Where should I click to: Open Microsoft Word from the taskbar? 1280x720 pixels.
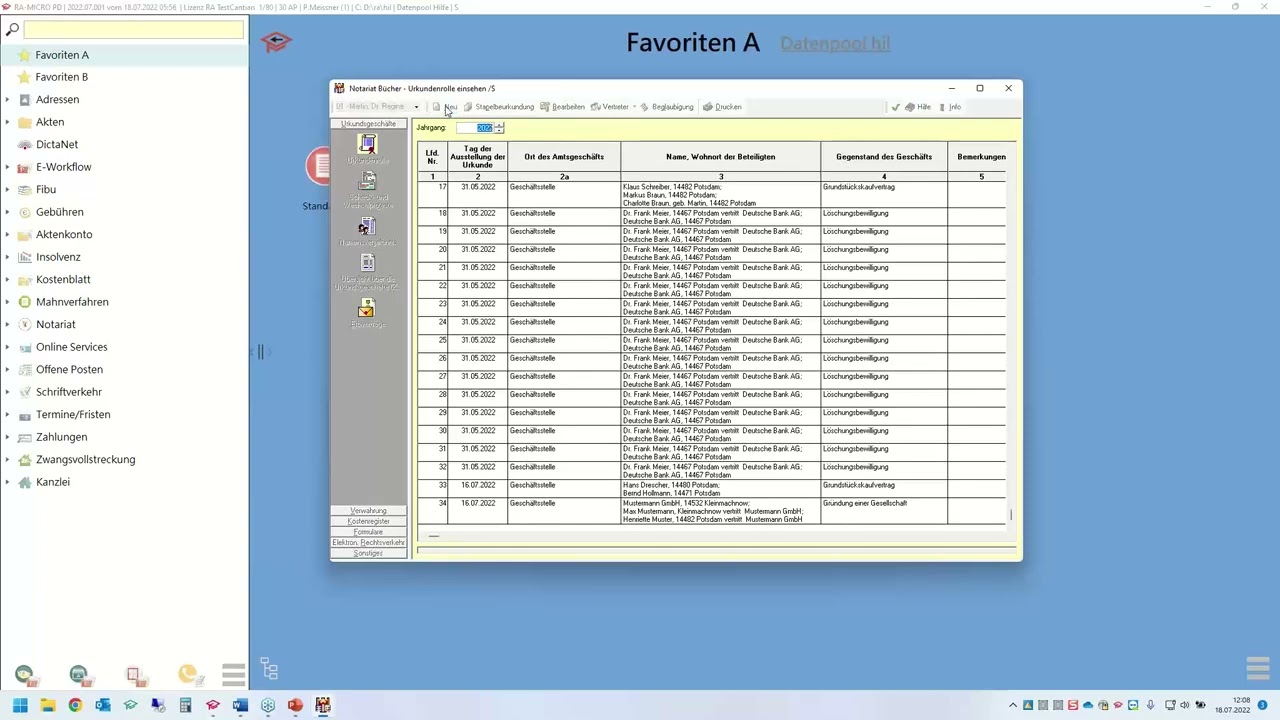click(x=240, y=705)
